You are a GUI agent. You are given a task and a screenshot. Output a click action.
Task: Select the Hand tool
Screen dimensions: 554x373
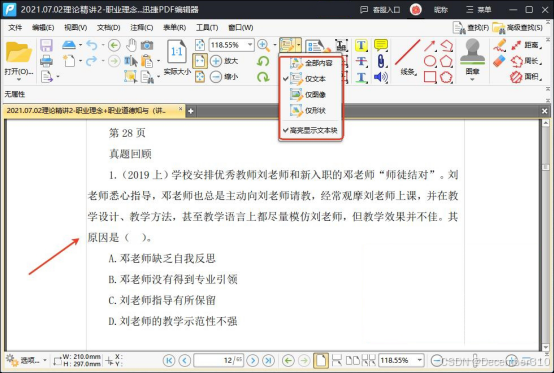click(x=131, y=45)
